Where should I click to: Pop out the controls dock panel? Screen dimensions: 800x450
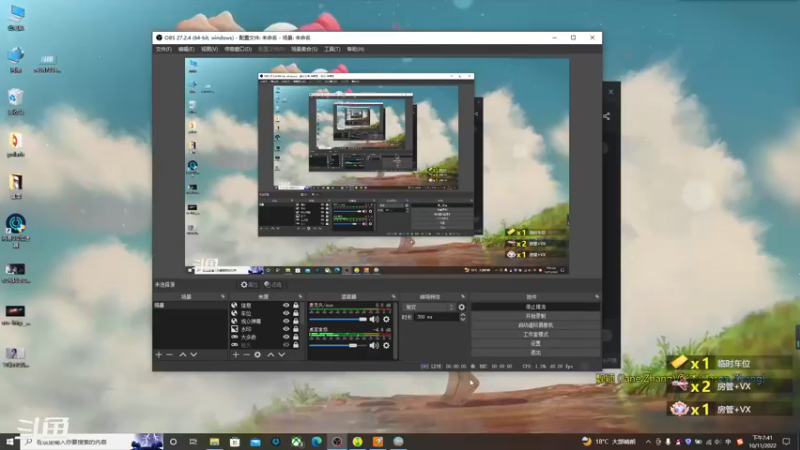coord(596,296)
